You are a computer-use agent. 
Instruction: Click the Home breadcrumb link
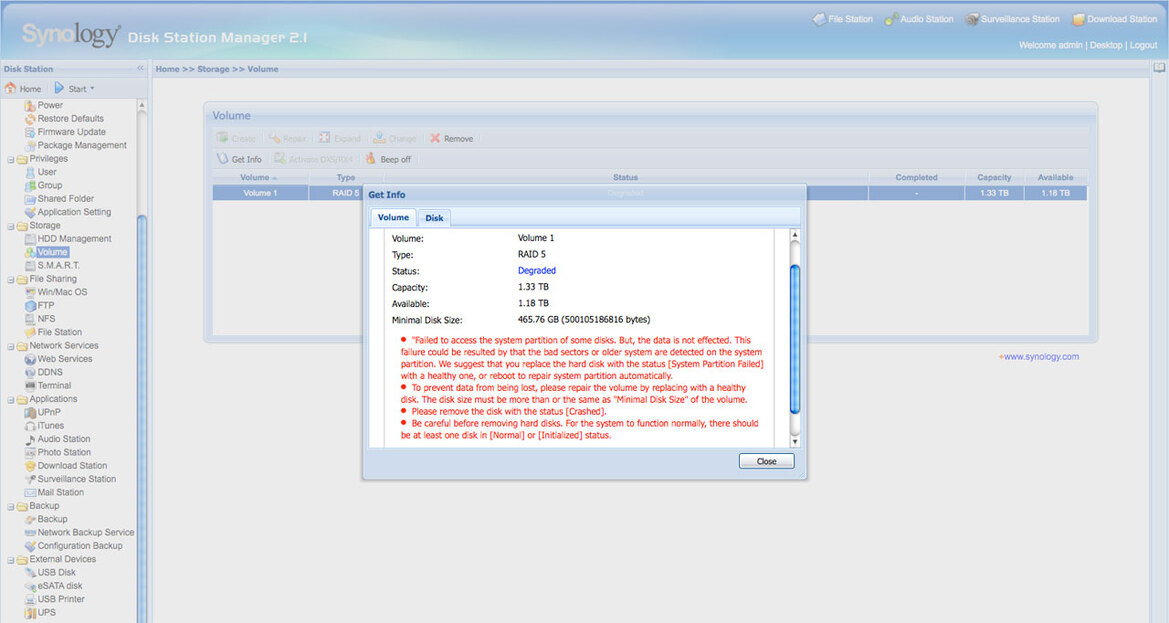pyautogui.click(x=167, y=69)
